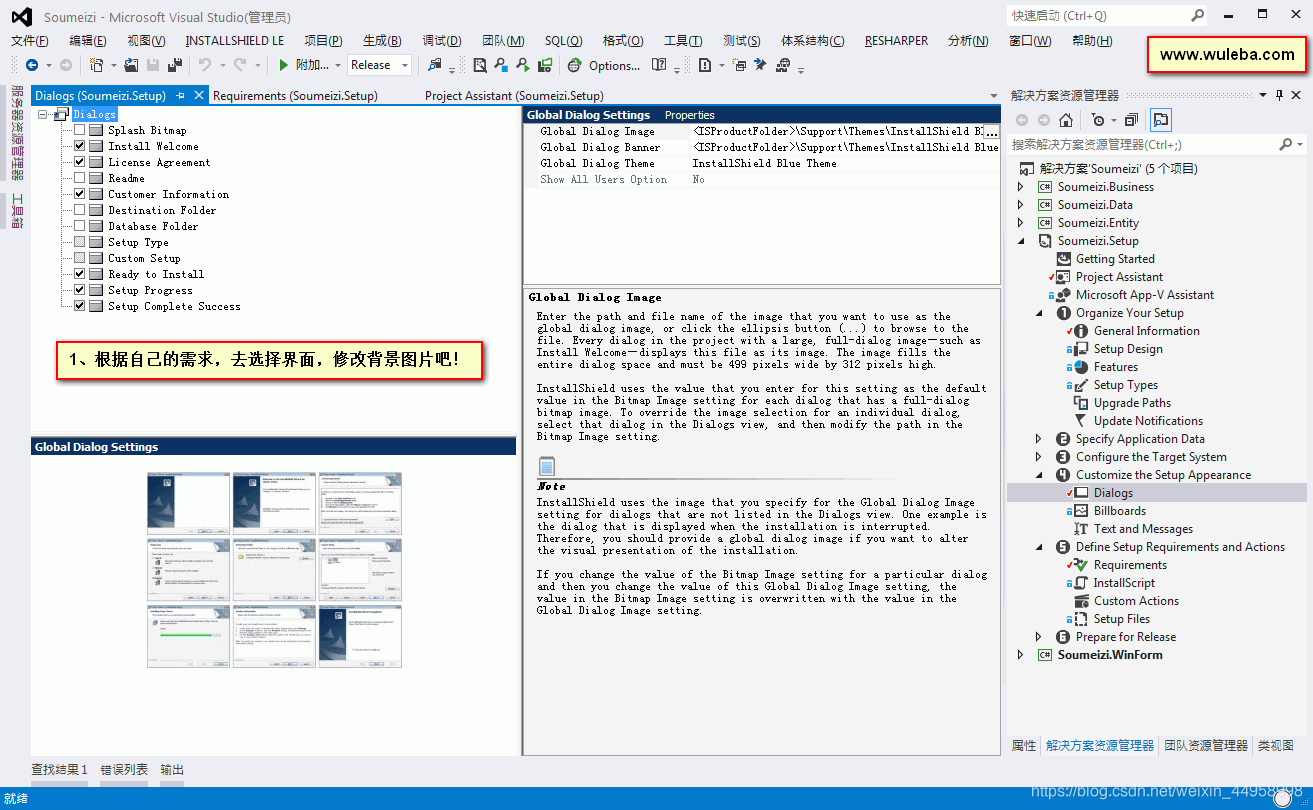Select Setup Complete Success dialog row
The width and height of the screenshot is (1313, 810).
click(174, 306)
